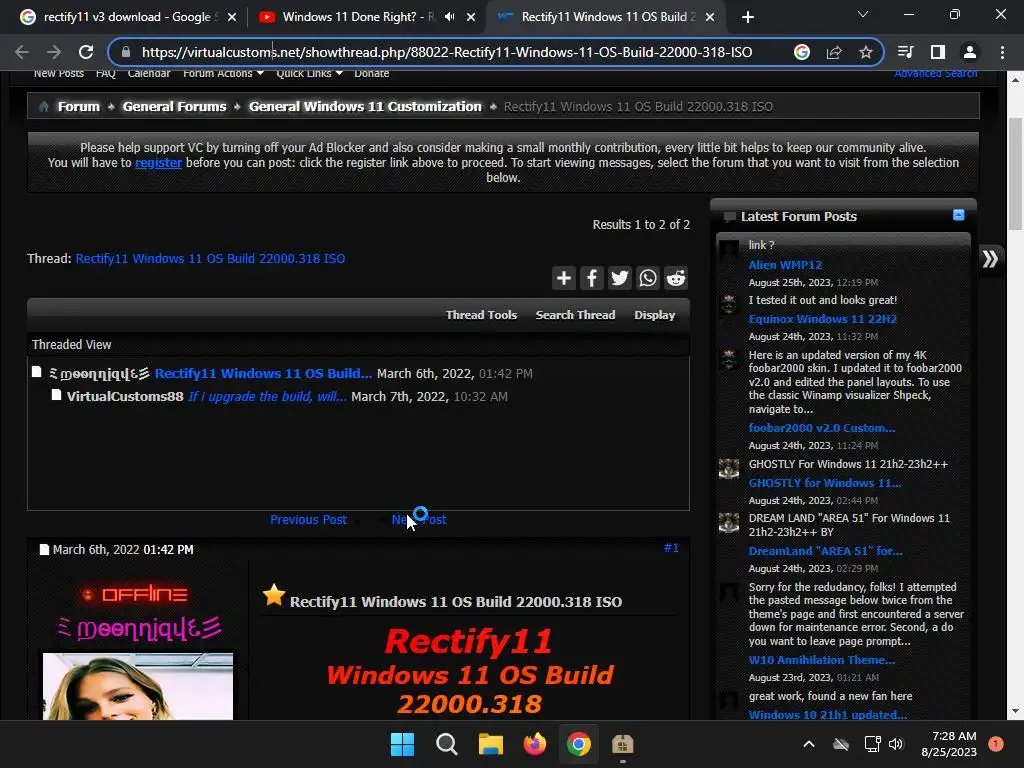Open the foobar2000 v2.0 Custom... link
The width and height of the screenshot is (1024, 768).
click(x=822, y=428)
